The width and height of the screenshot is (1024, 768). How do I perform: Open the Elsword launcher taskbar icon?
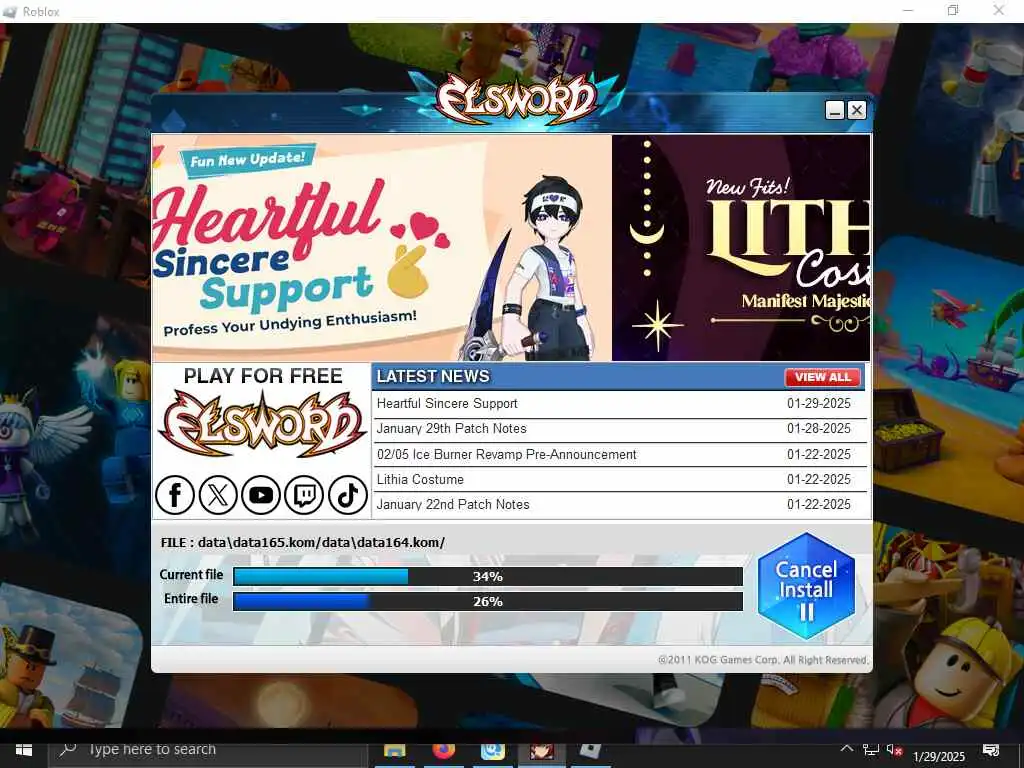point(542,752)
